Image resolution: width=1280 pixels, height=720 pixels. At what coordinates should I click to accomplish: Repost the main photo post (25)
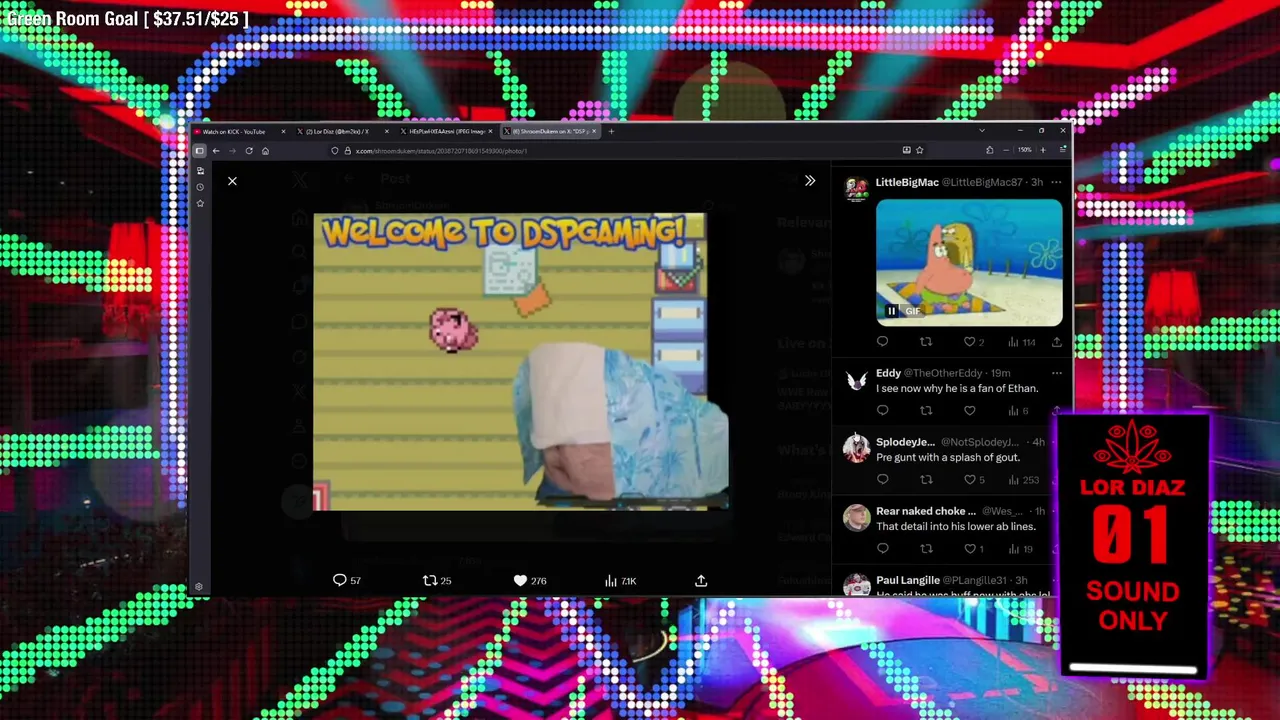437,580
